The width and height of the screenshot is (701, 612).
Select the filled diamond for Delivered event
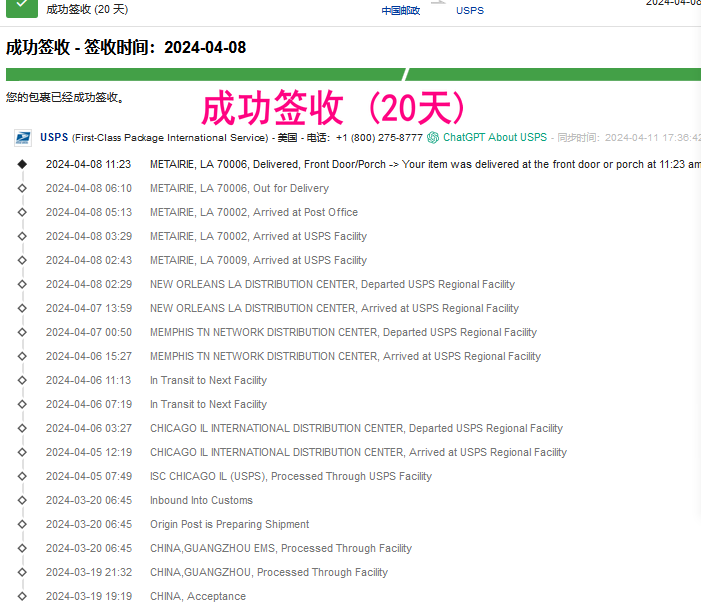22,164
